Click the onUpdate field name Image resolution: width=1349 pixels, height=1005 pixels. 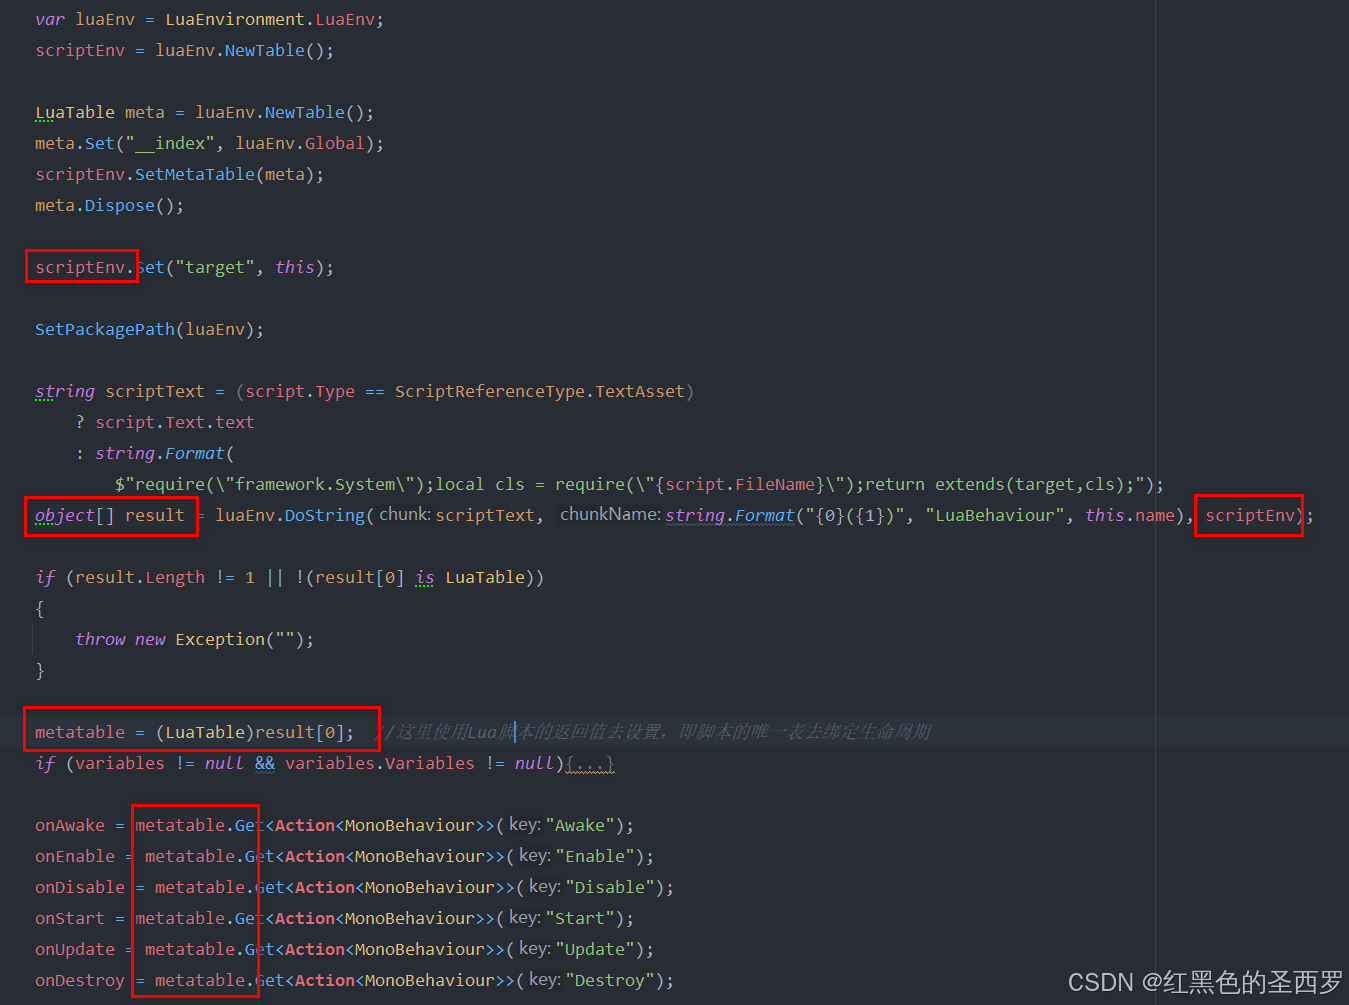75,950
